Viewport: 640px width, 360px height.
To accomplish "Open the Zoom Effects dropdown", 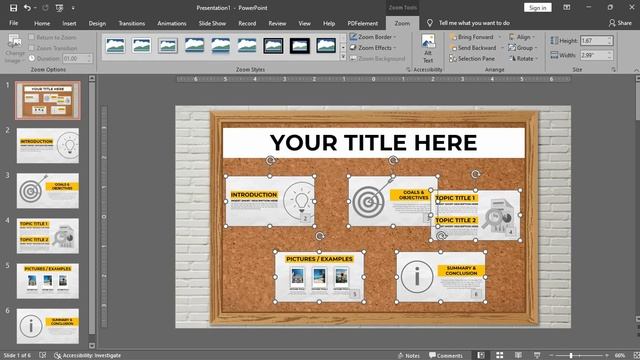I will click(373, 48).
